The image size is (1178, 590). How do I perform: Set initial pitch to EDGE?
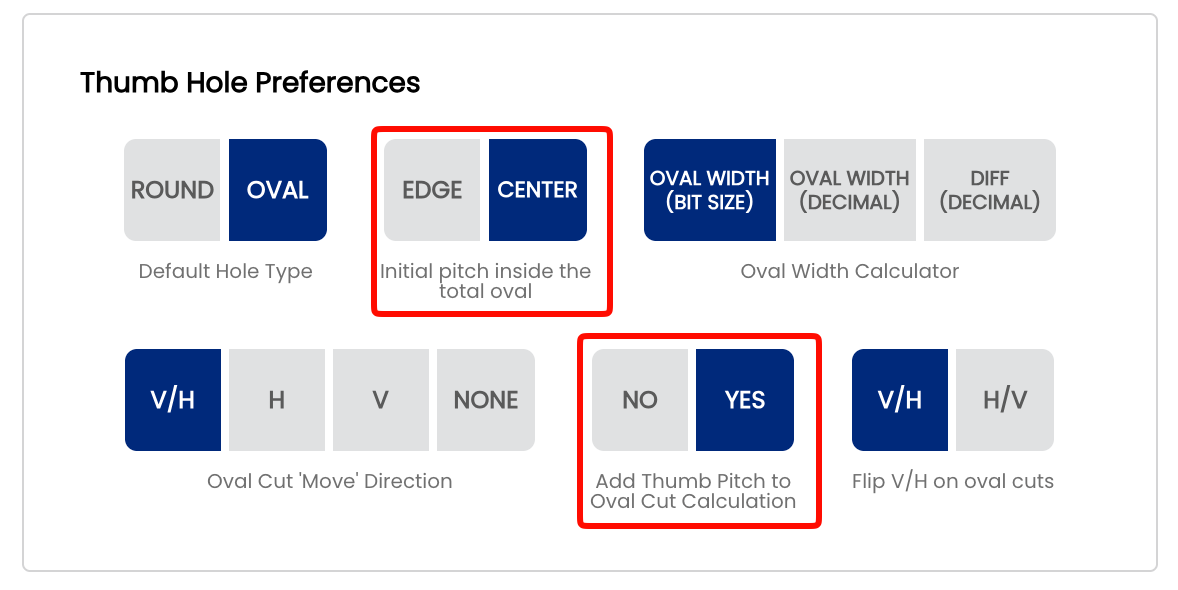coord(432,190)
